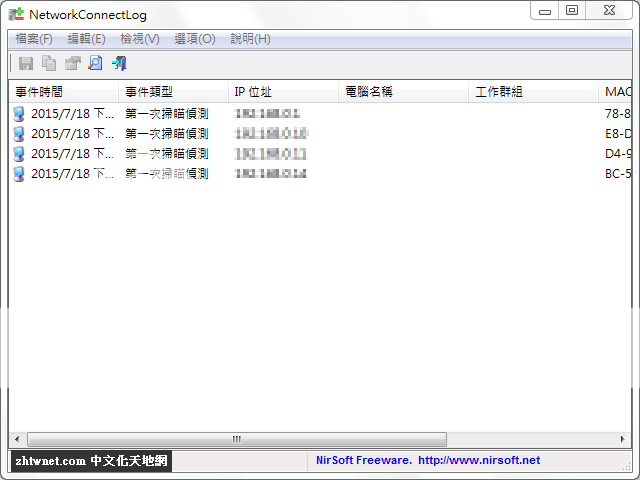Screen dimensions: 640x480
Task: Click 第一次掃瞄偵測 in the D4-9 row
Action: (x=167, y=154)
